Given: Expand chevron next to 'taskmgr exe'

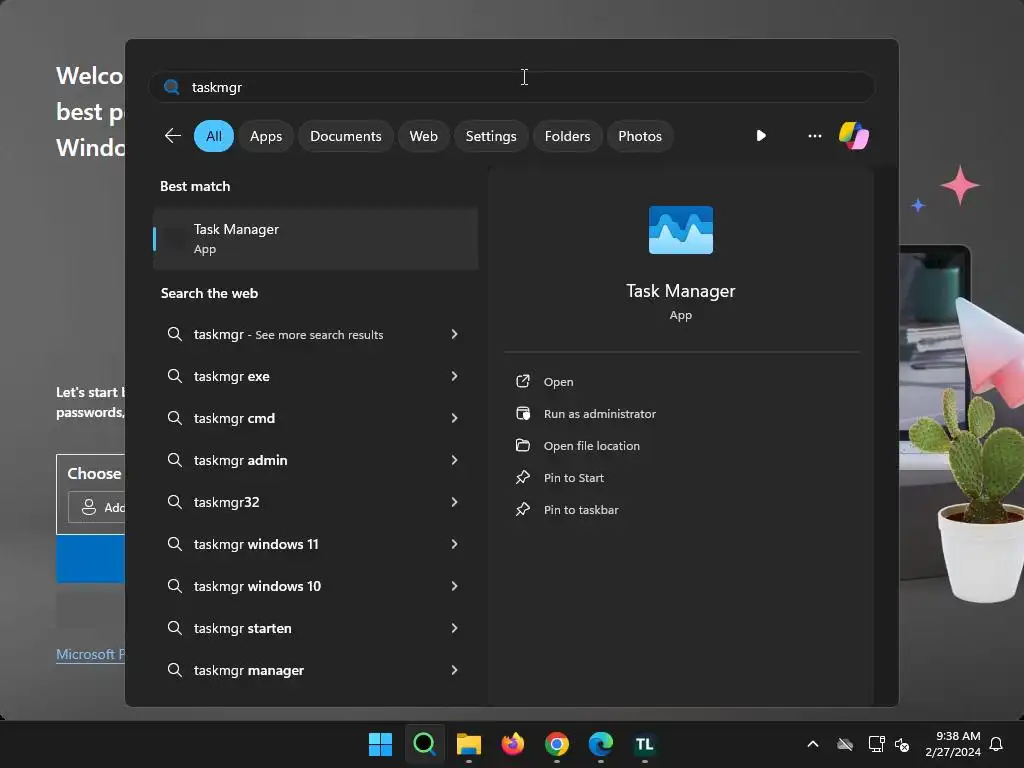Looking at the screenshot, I should pos(455,376).
